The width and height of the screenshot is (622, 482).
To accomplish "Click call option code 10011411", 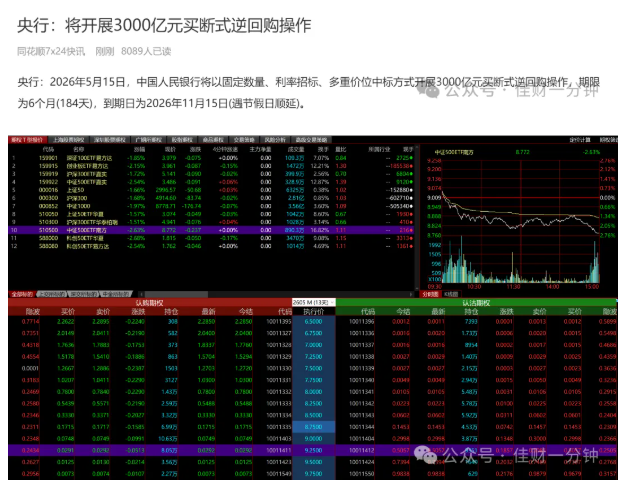I will [x=278, y=450].
